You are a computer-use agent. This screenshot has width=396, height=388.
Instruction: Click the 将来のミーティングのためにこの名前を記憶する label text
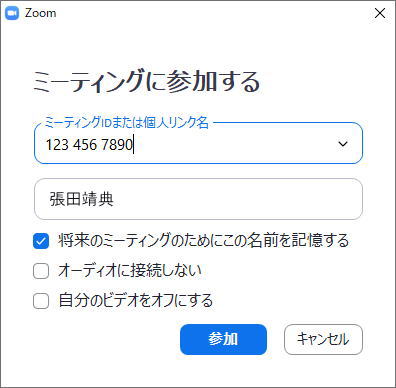point(203,240)
